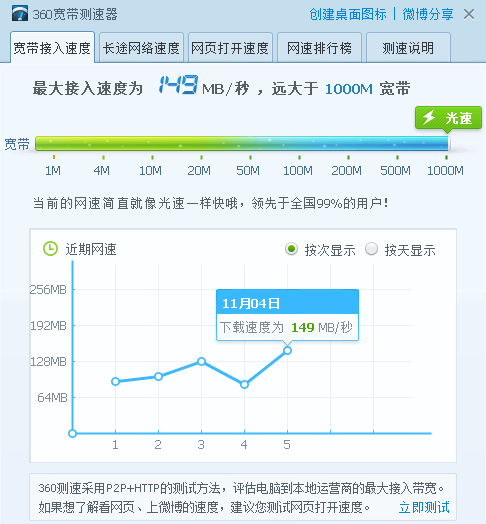Click the x-axis label 5 on the chart

click(287, 445)
